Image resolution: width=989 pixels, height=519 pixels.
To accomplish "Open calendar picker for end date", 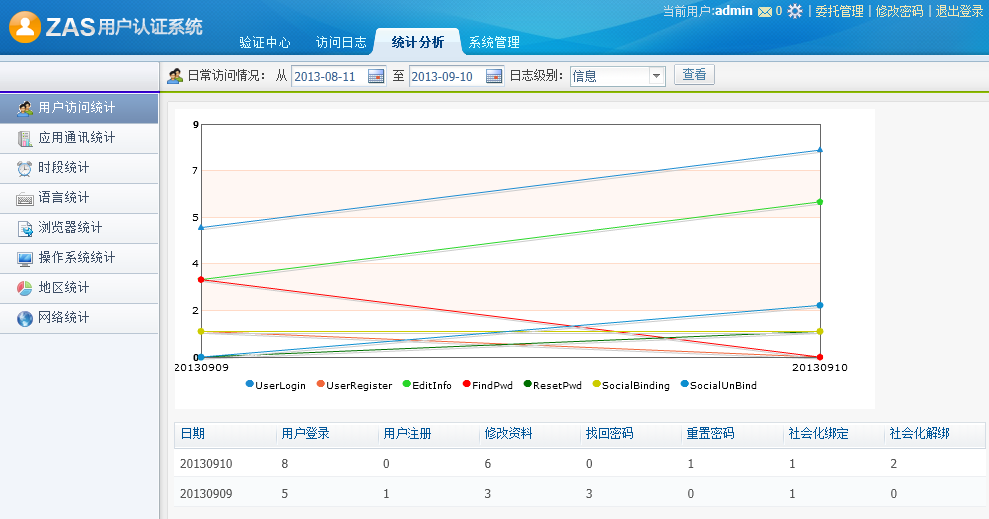I will [494, 76].
